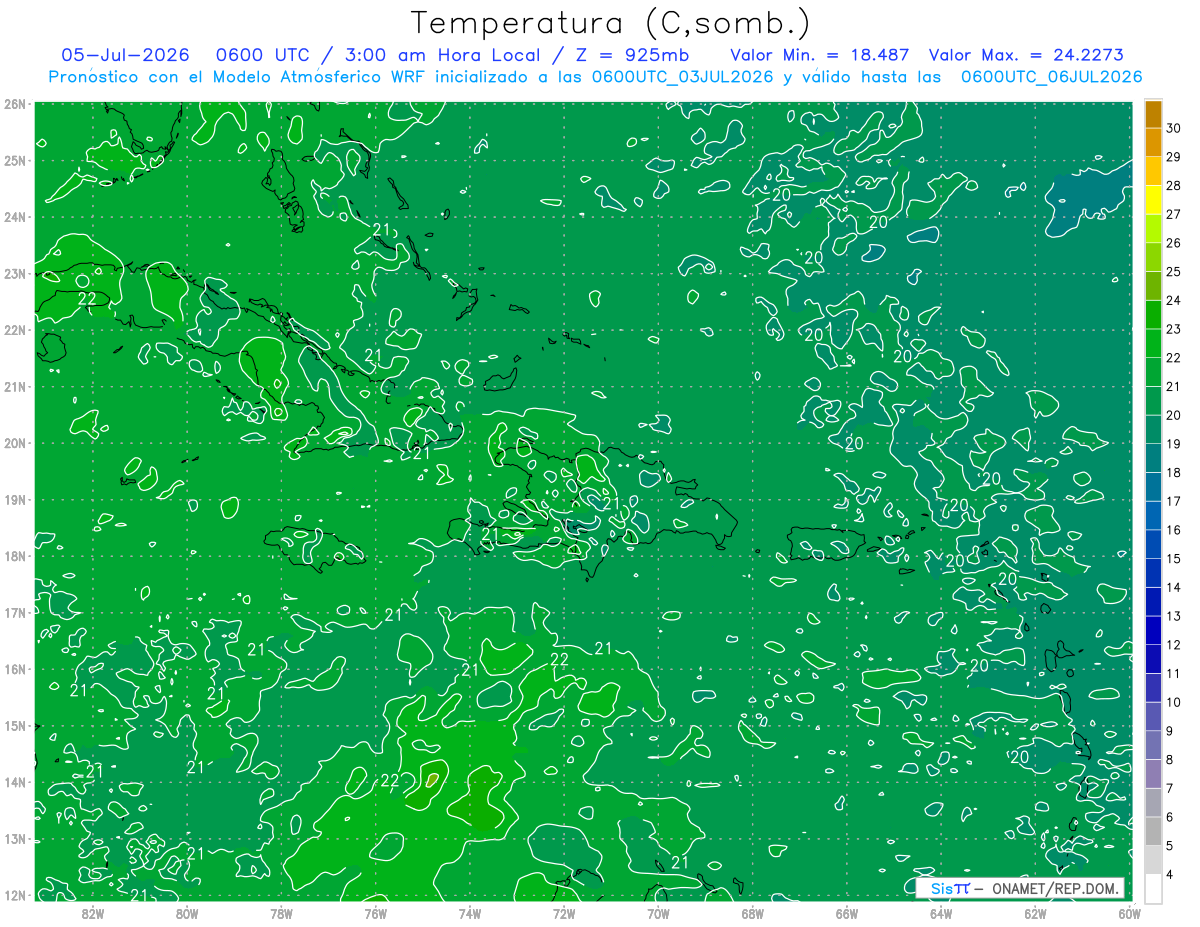
Task: Click the color scale label '24'
Action: (x=1174, y=300)
